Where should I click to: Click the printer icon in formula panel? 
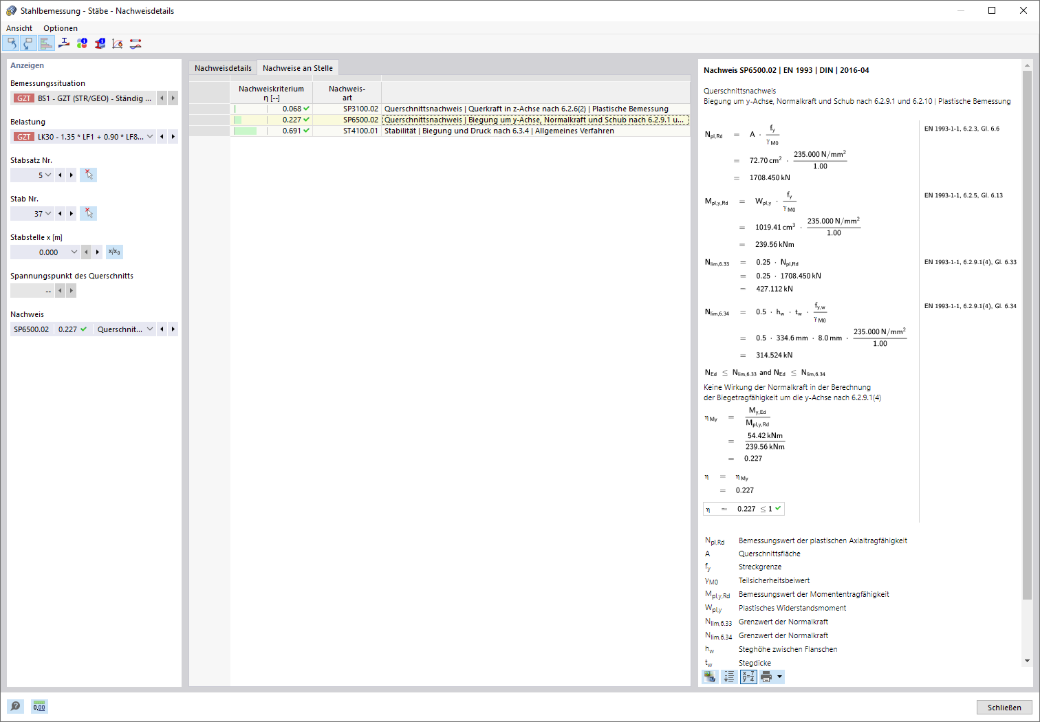coord(767,677)
